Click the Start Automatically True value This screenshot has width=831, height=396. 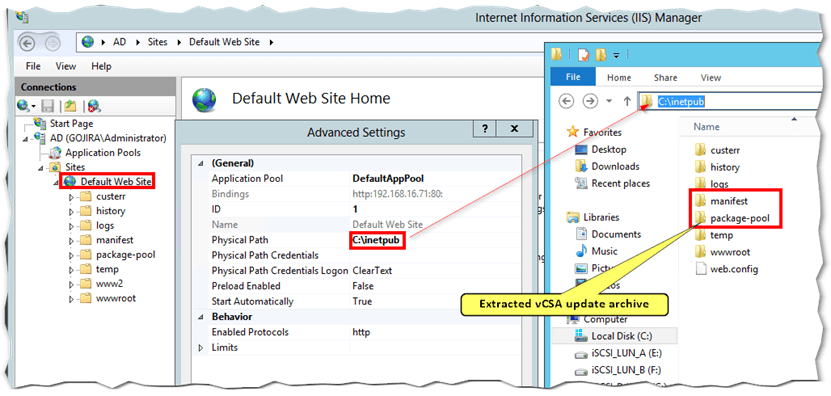click(362, 302)
